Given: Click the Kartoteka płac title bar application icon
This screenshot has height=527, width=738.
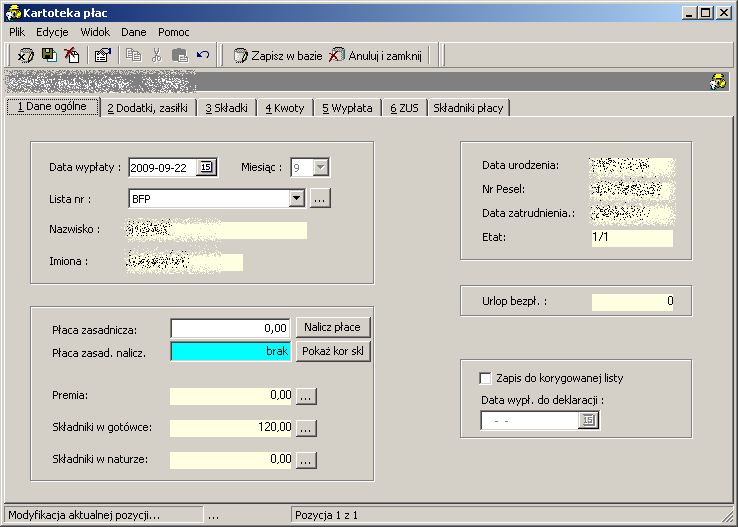Looking at the screenshot, I should pos(13,13).
